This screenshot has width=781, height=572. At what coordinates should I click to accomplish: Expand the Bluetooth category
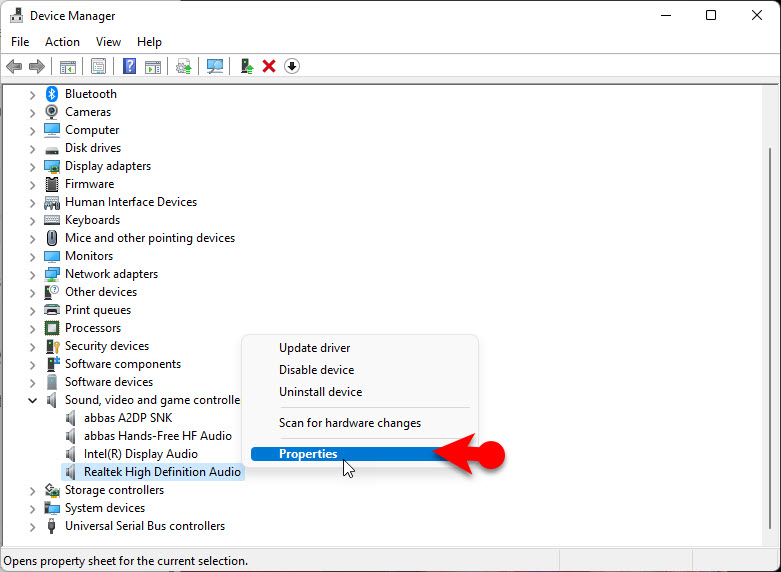coord(32,94)
